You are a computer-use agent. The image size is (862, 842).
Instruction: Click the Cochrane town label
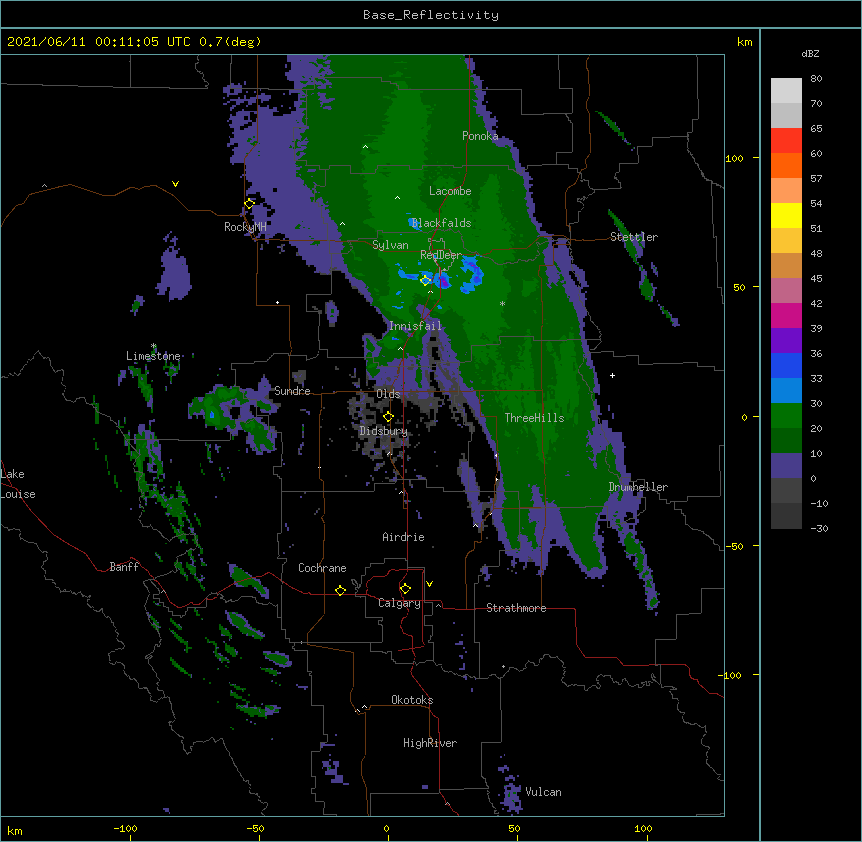click(x=322, y=568)
